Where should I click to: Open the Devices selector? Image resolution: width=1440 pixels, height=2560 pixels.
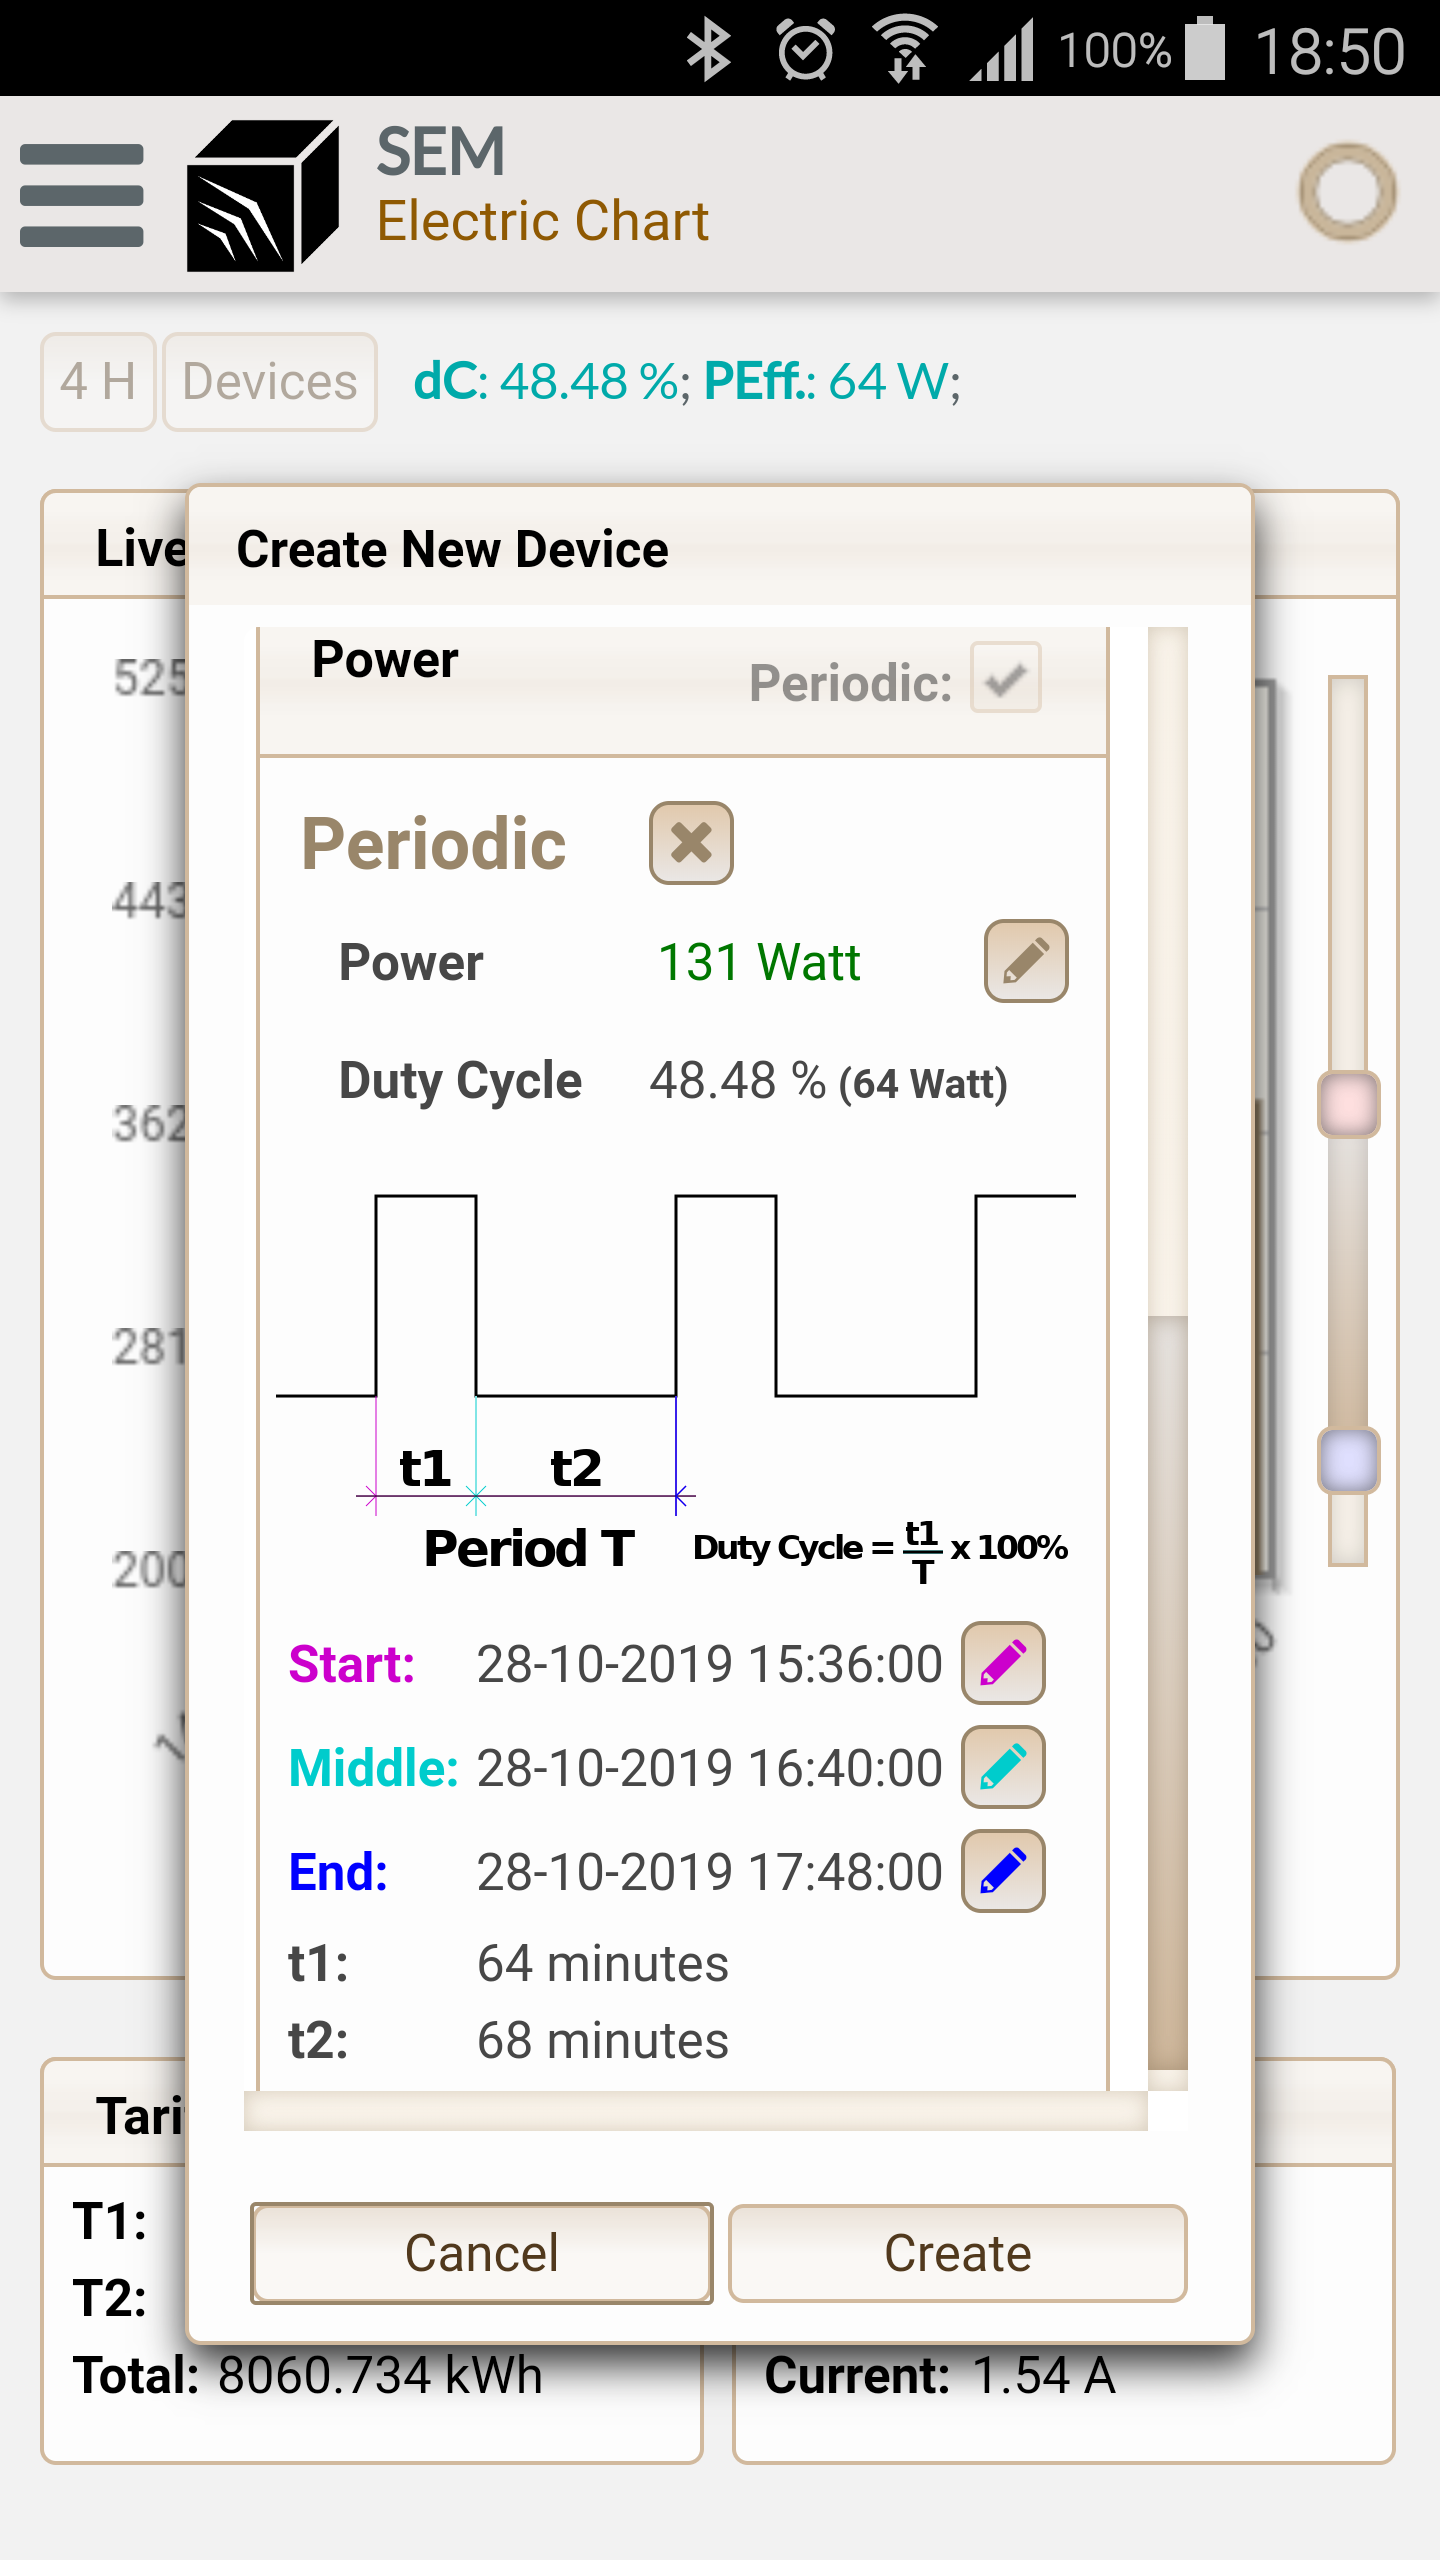point(270,382)
